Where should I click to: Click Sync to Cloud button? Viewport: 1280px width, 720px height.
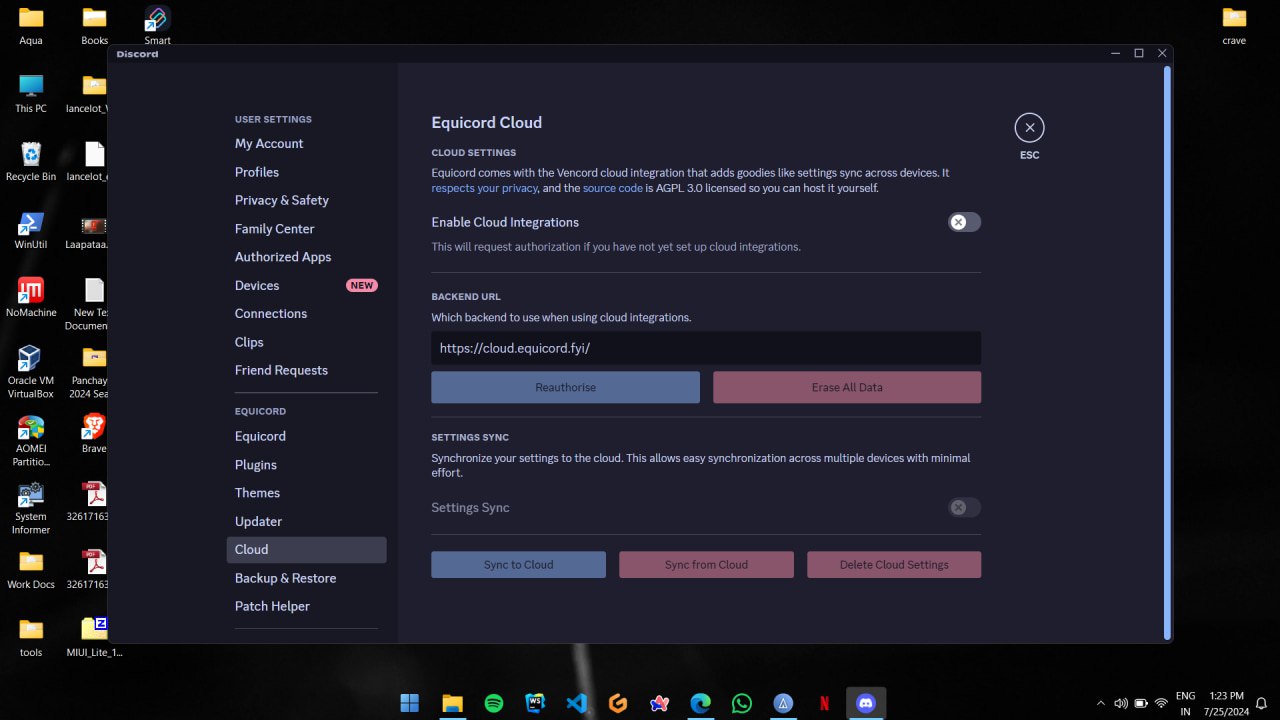(x=518, y=565)
